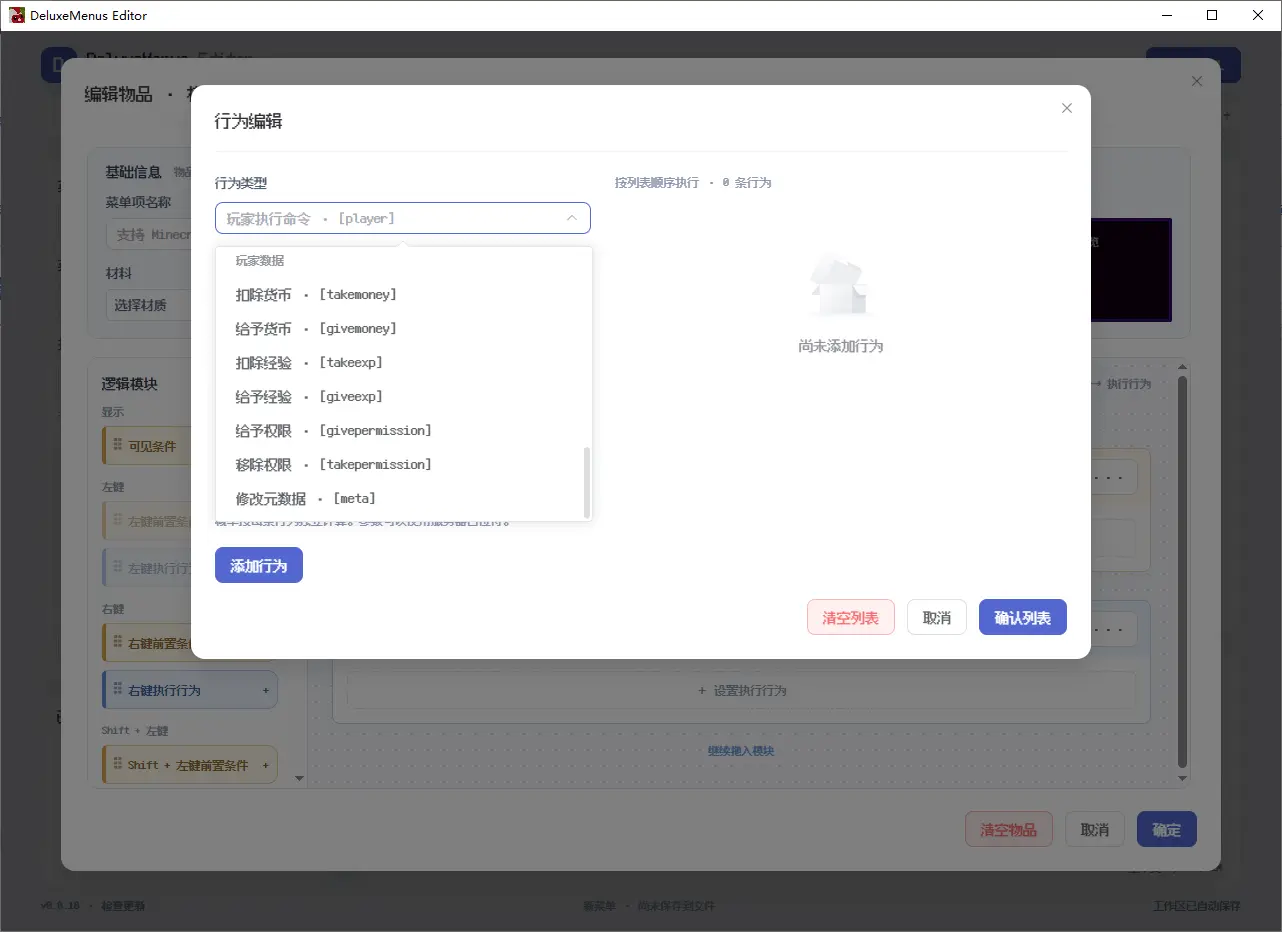Close the 行为编辑 dialog with X
This screenshot has width=1282, height=932.
pos(1067,108)
